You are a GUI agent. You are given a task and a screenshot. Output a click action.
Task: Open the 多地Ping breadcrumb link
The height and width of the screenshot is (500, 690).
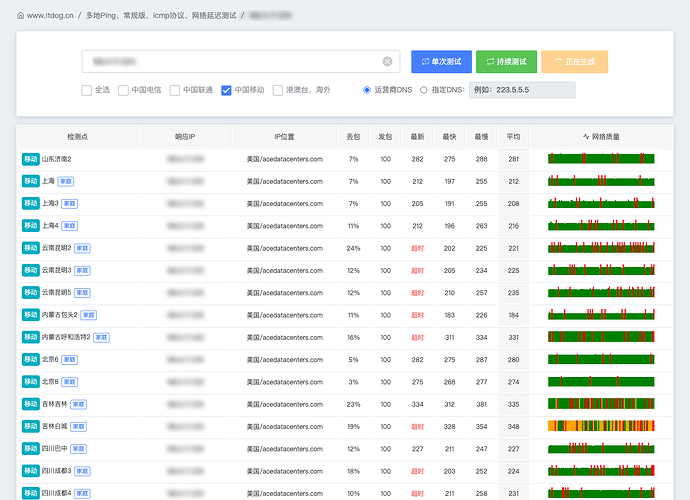[x=161, y=15]
